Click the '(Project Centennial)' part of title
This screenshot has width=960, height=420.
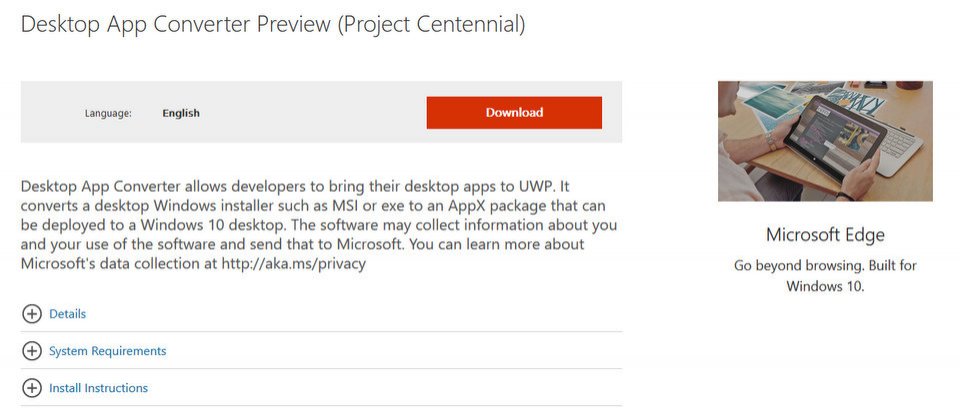point(432,24)
